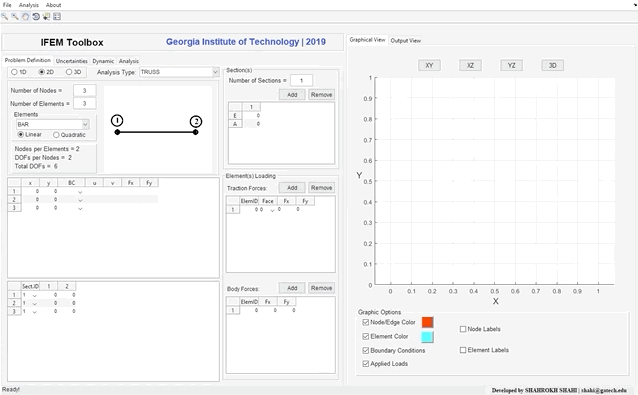
Task: Select the x coordinate cell of node 1
Action: point(31,191)
